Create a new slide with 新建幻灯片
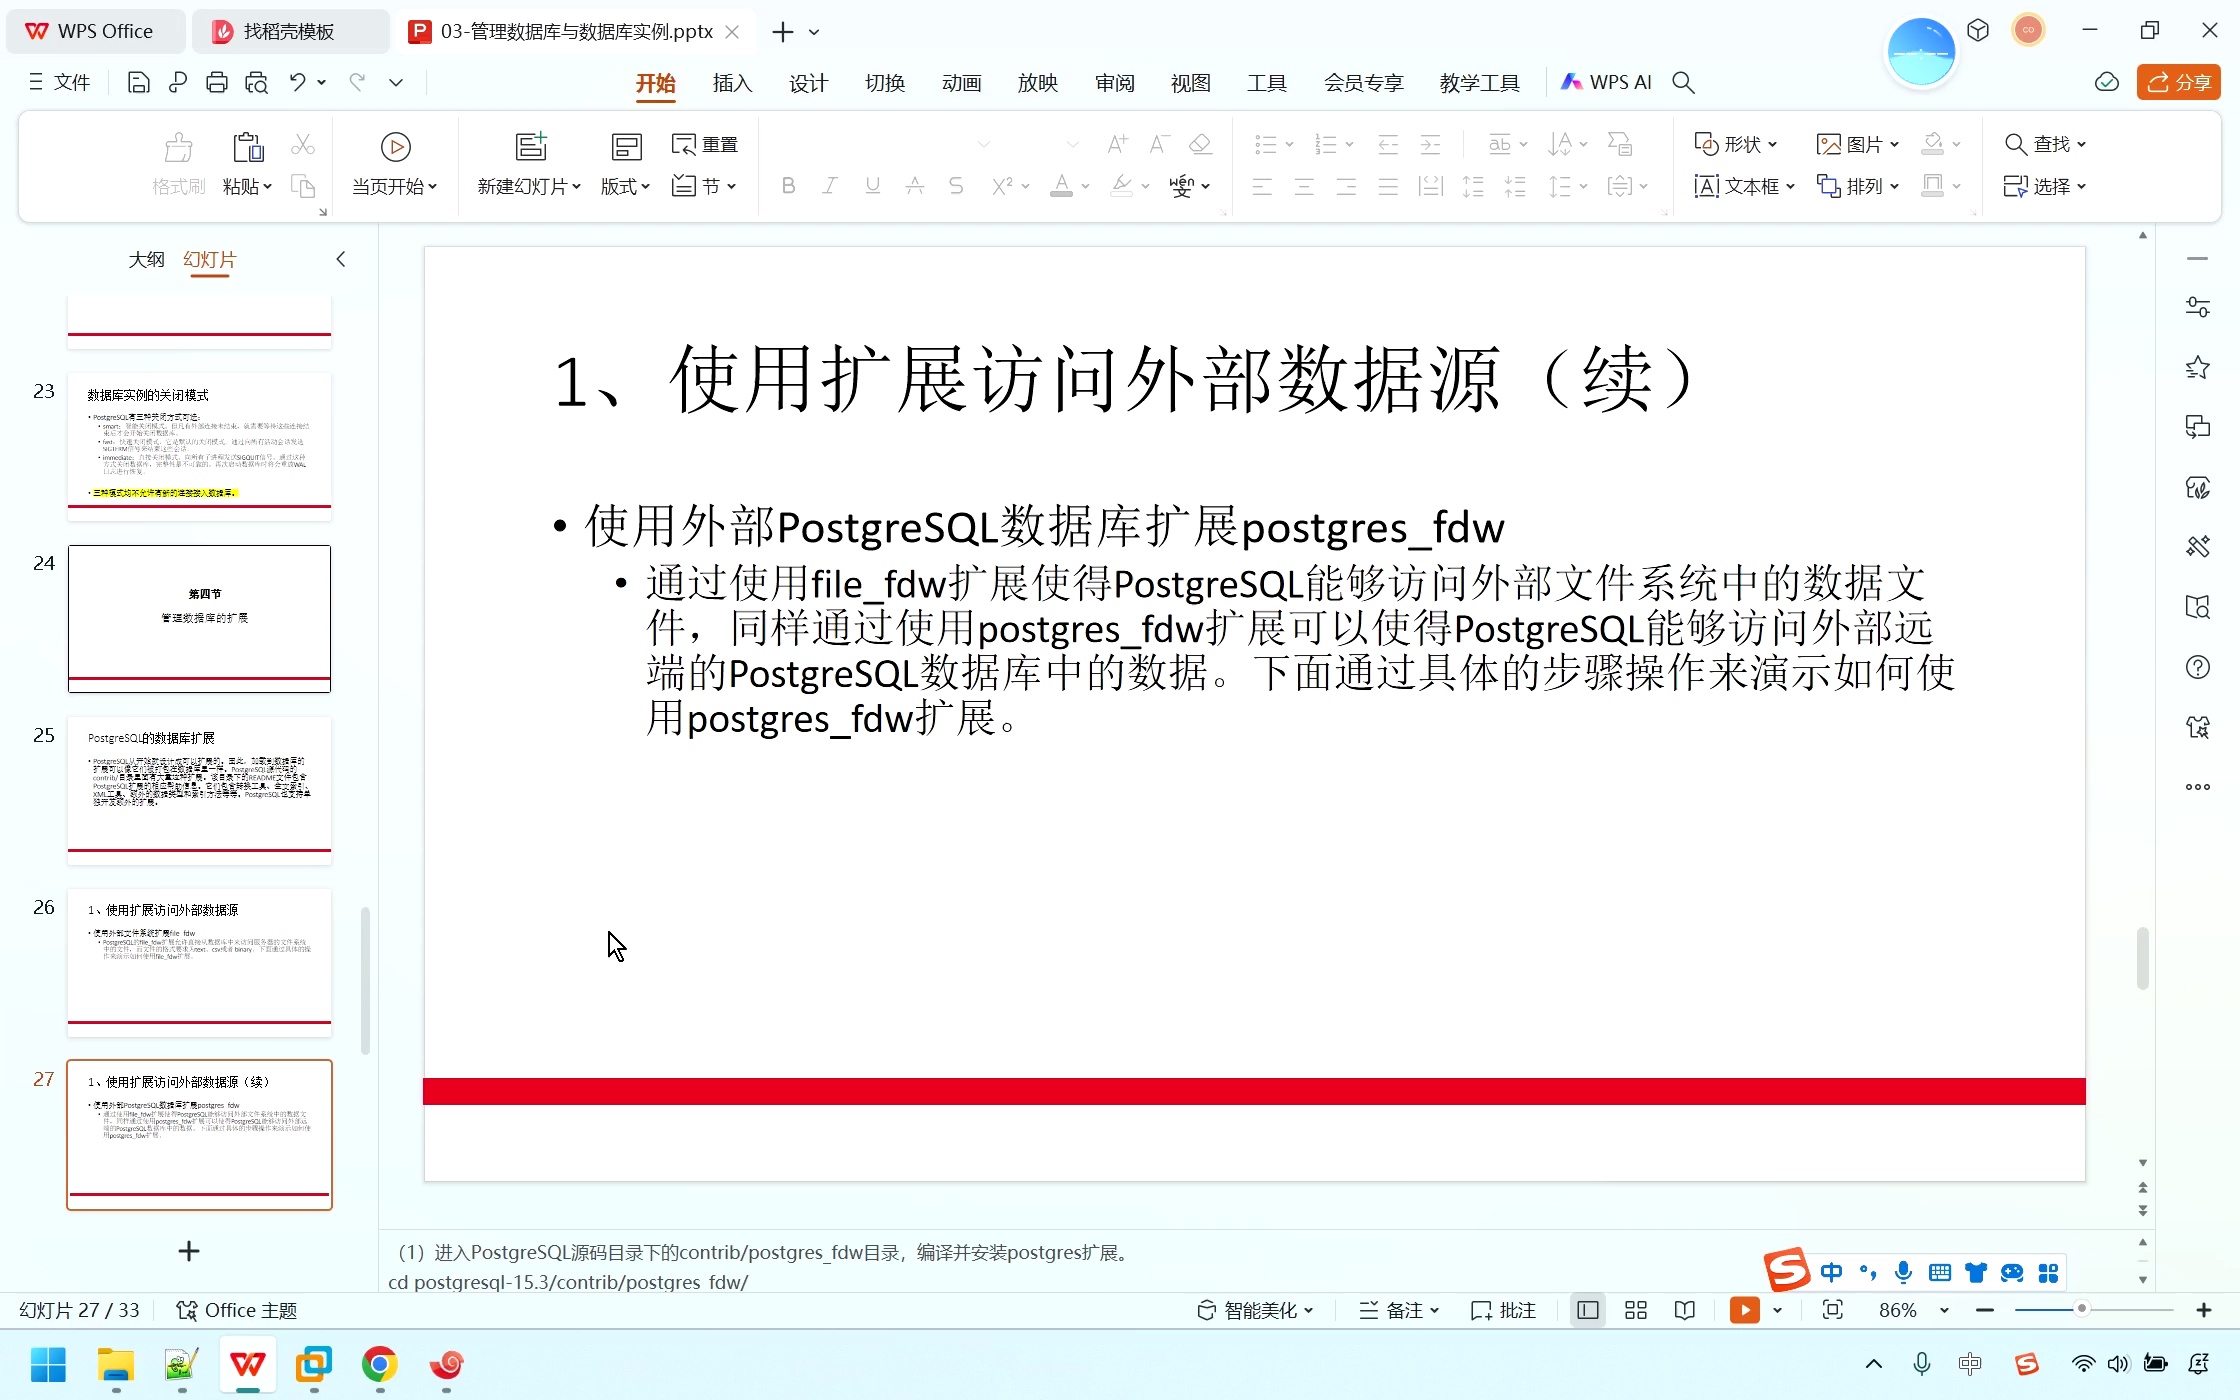The image size is (2240, 1400). [x=530, y=162]
